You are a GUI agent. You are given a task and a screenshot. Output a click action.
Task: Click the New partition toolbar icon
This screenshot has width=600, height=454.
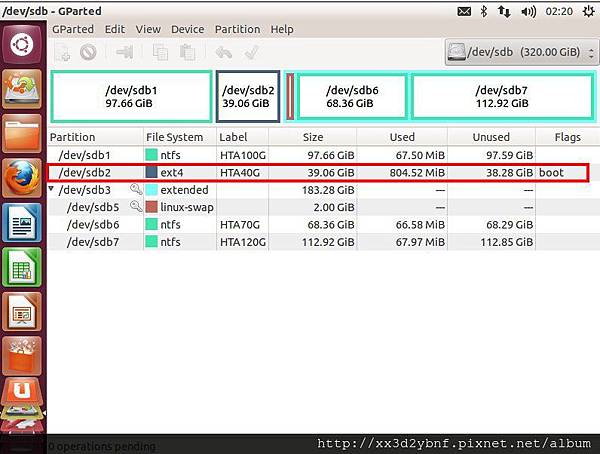click(63, 52)
